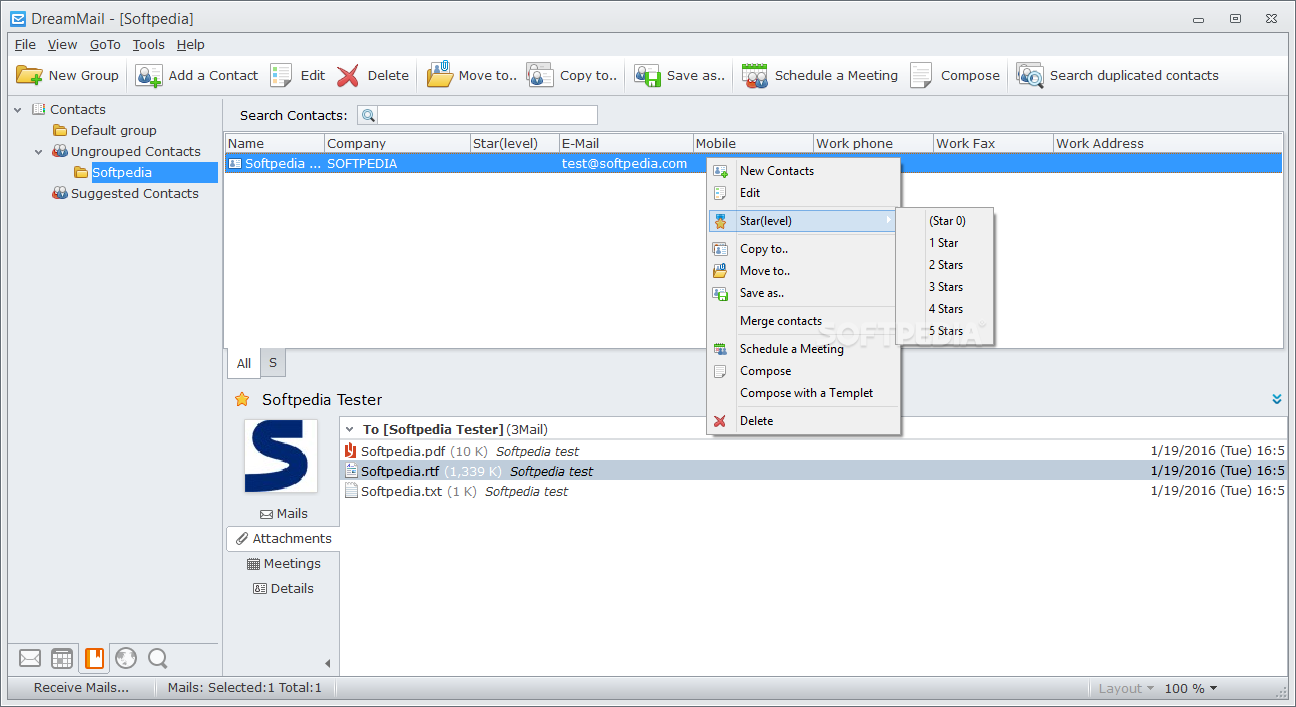This screenshot has height=707, width=1296.
Task: Open the GoTo menu
Action: click(x=105, y=44)
